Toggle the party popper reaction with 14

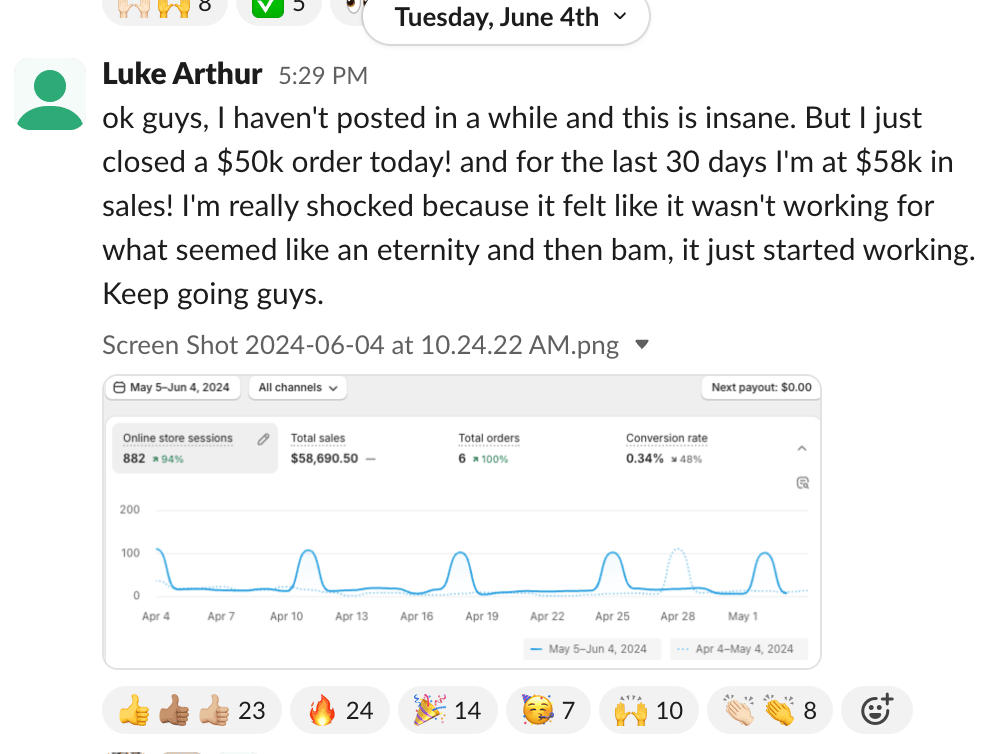(447, 711)
